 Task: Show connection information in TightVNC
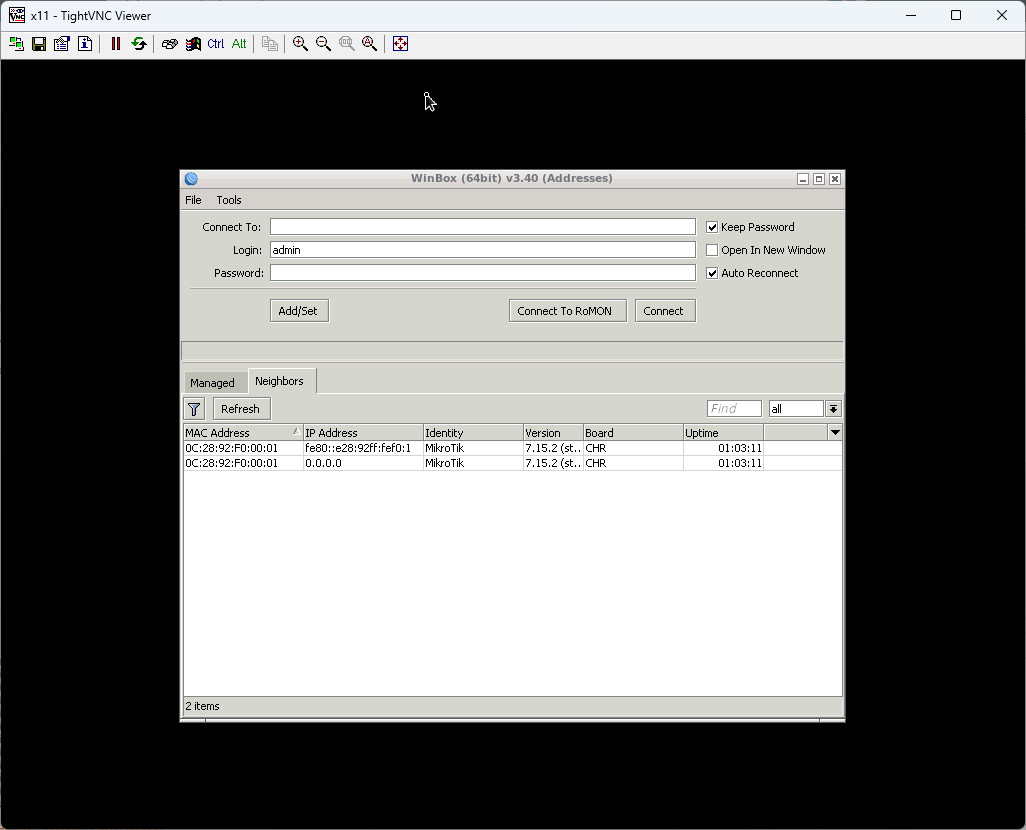click(85, 43)
